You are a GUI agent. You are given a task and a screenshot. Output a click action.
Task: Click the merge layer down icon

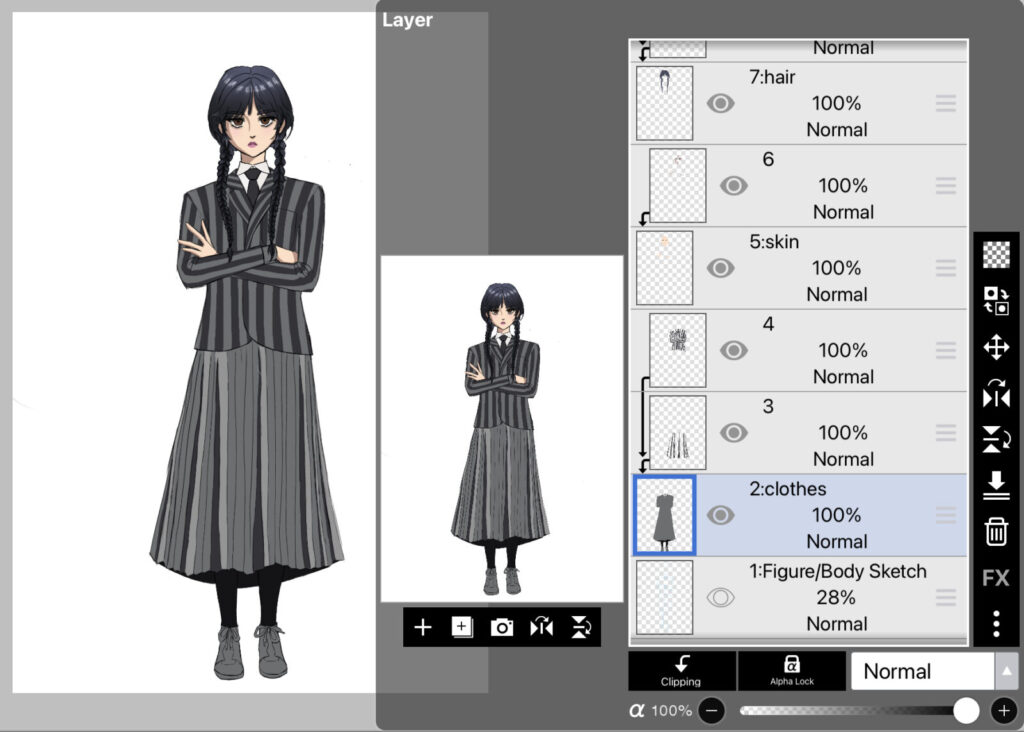tap(996, 486)
